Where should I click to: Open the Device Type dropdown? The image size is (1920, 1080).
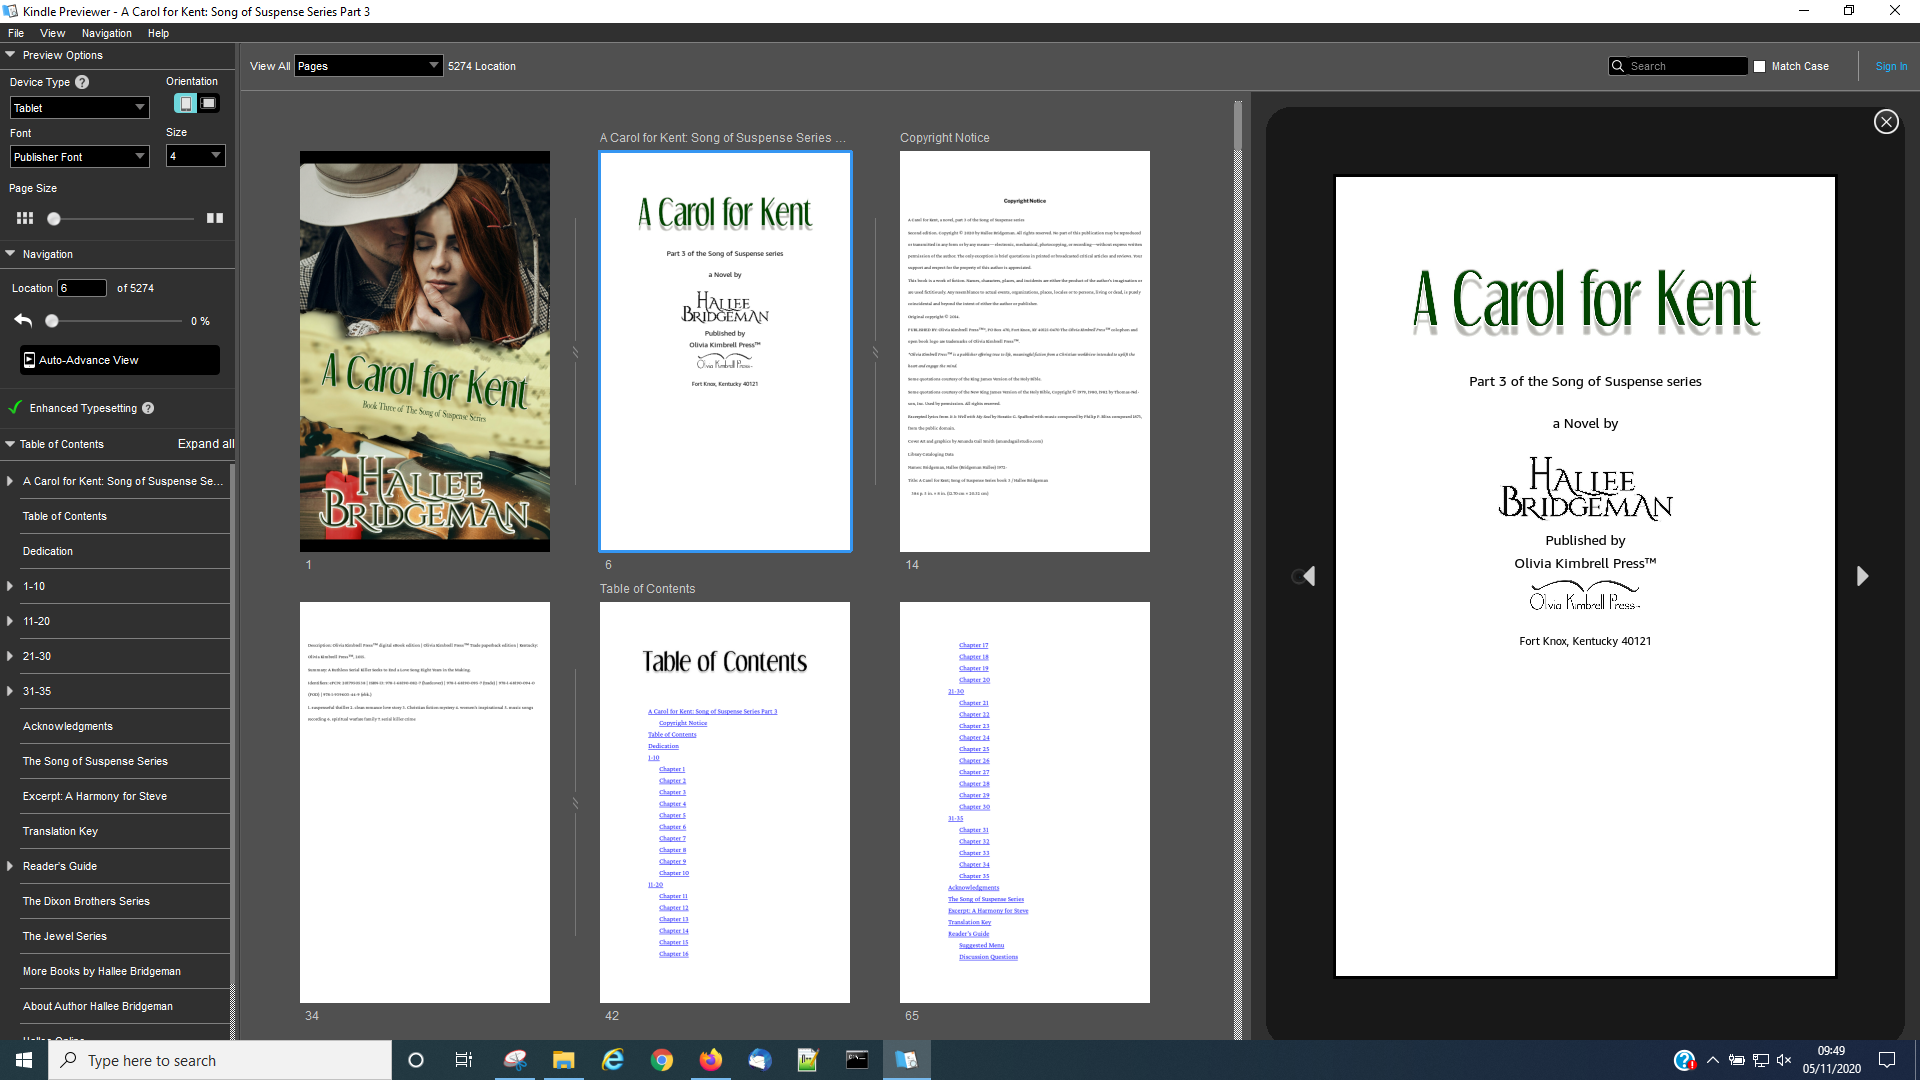pyautogui.click(x=79, y=108)
